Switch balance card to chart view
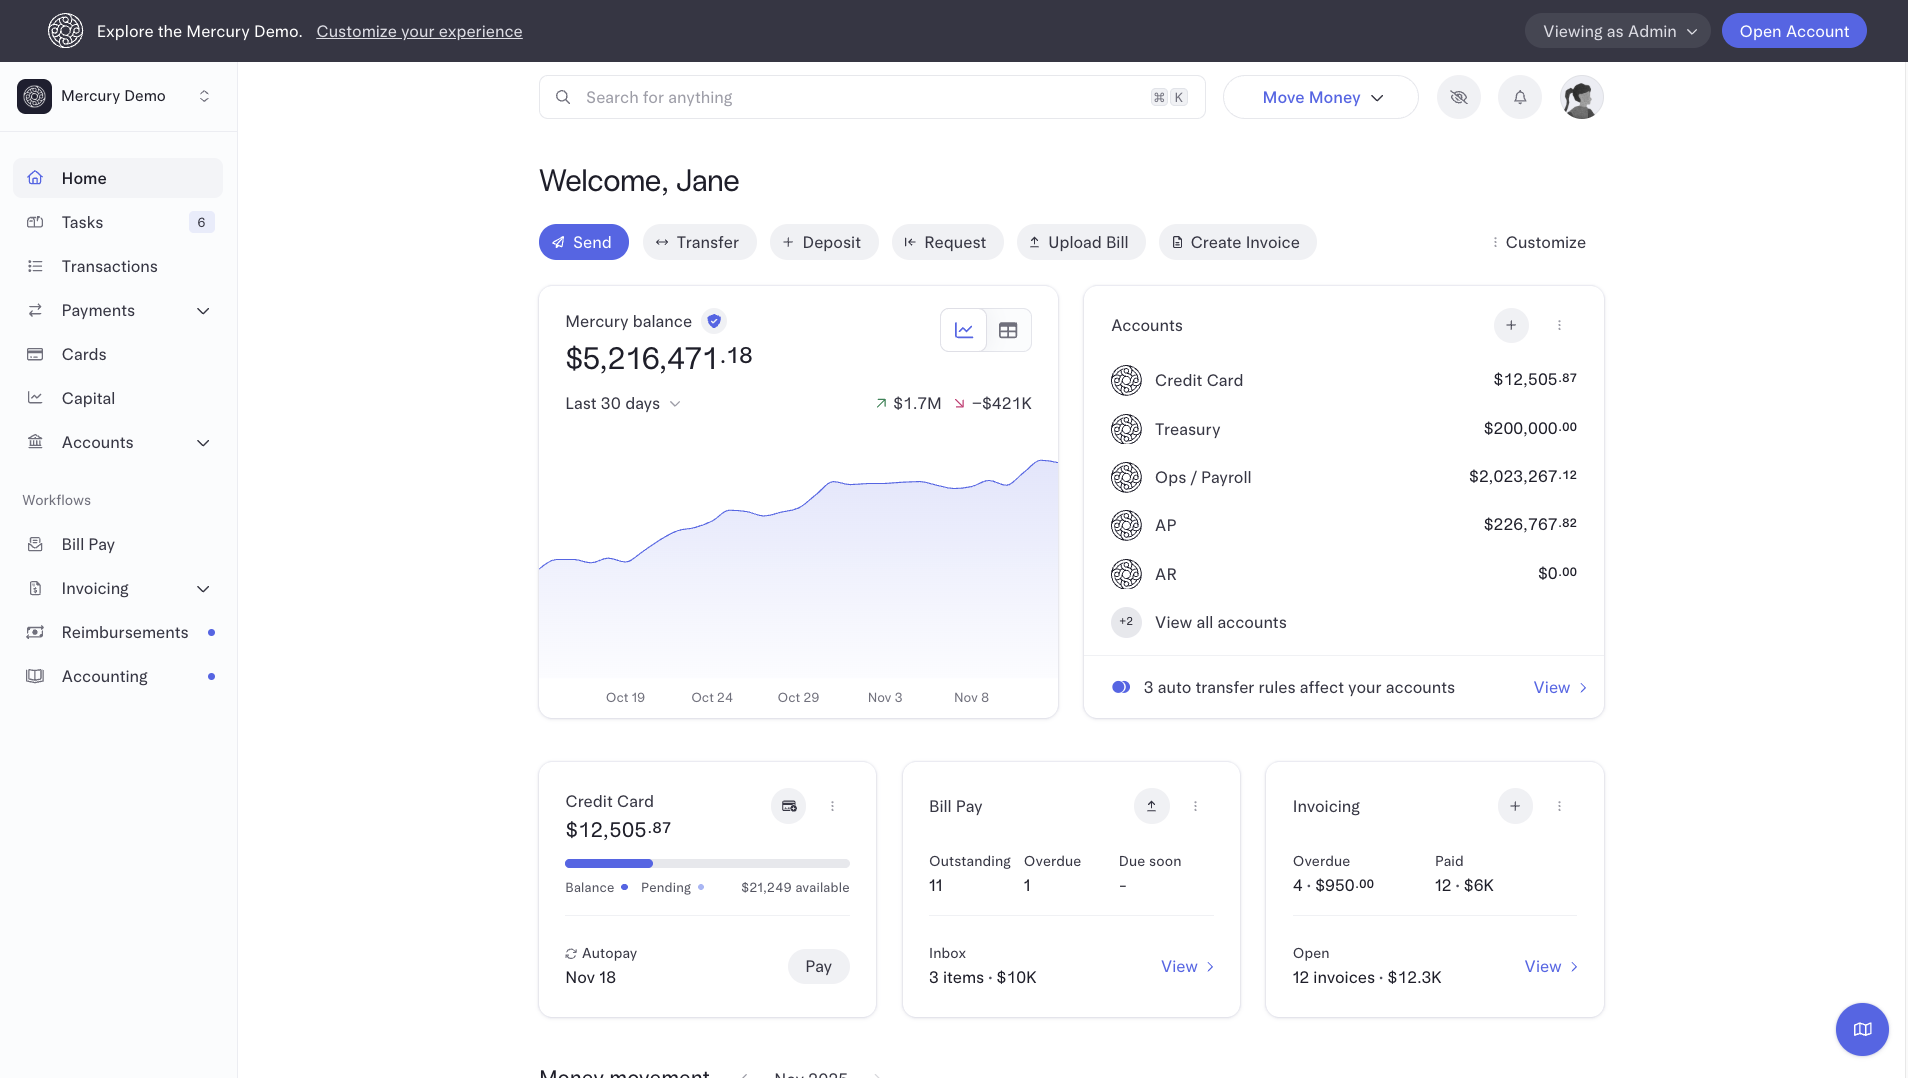 [964, 330]
